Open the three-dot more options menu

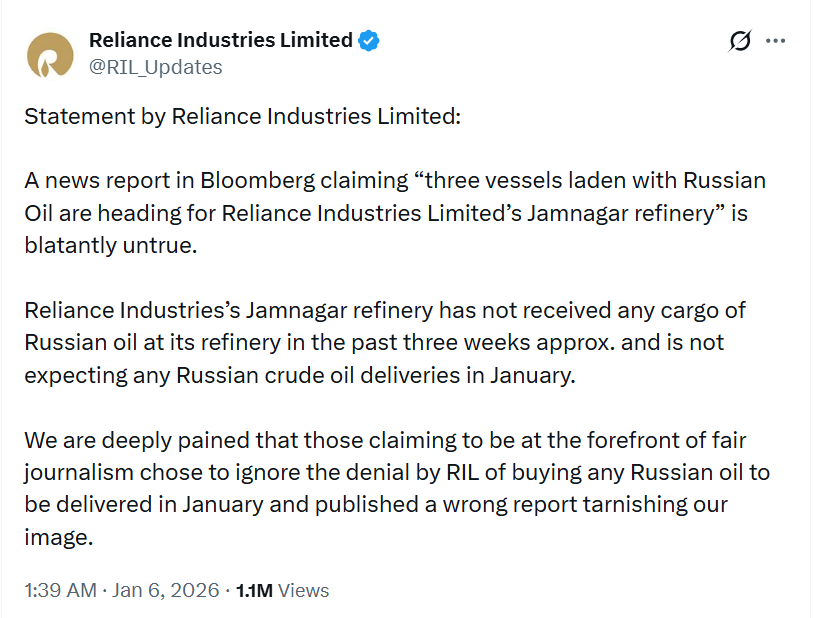click(x=775, y=41)
